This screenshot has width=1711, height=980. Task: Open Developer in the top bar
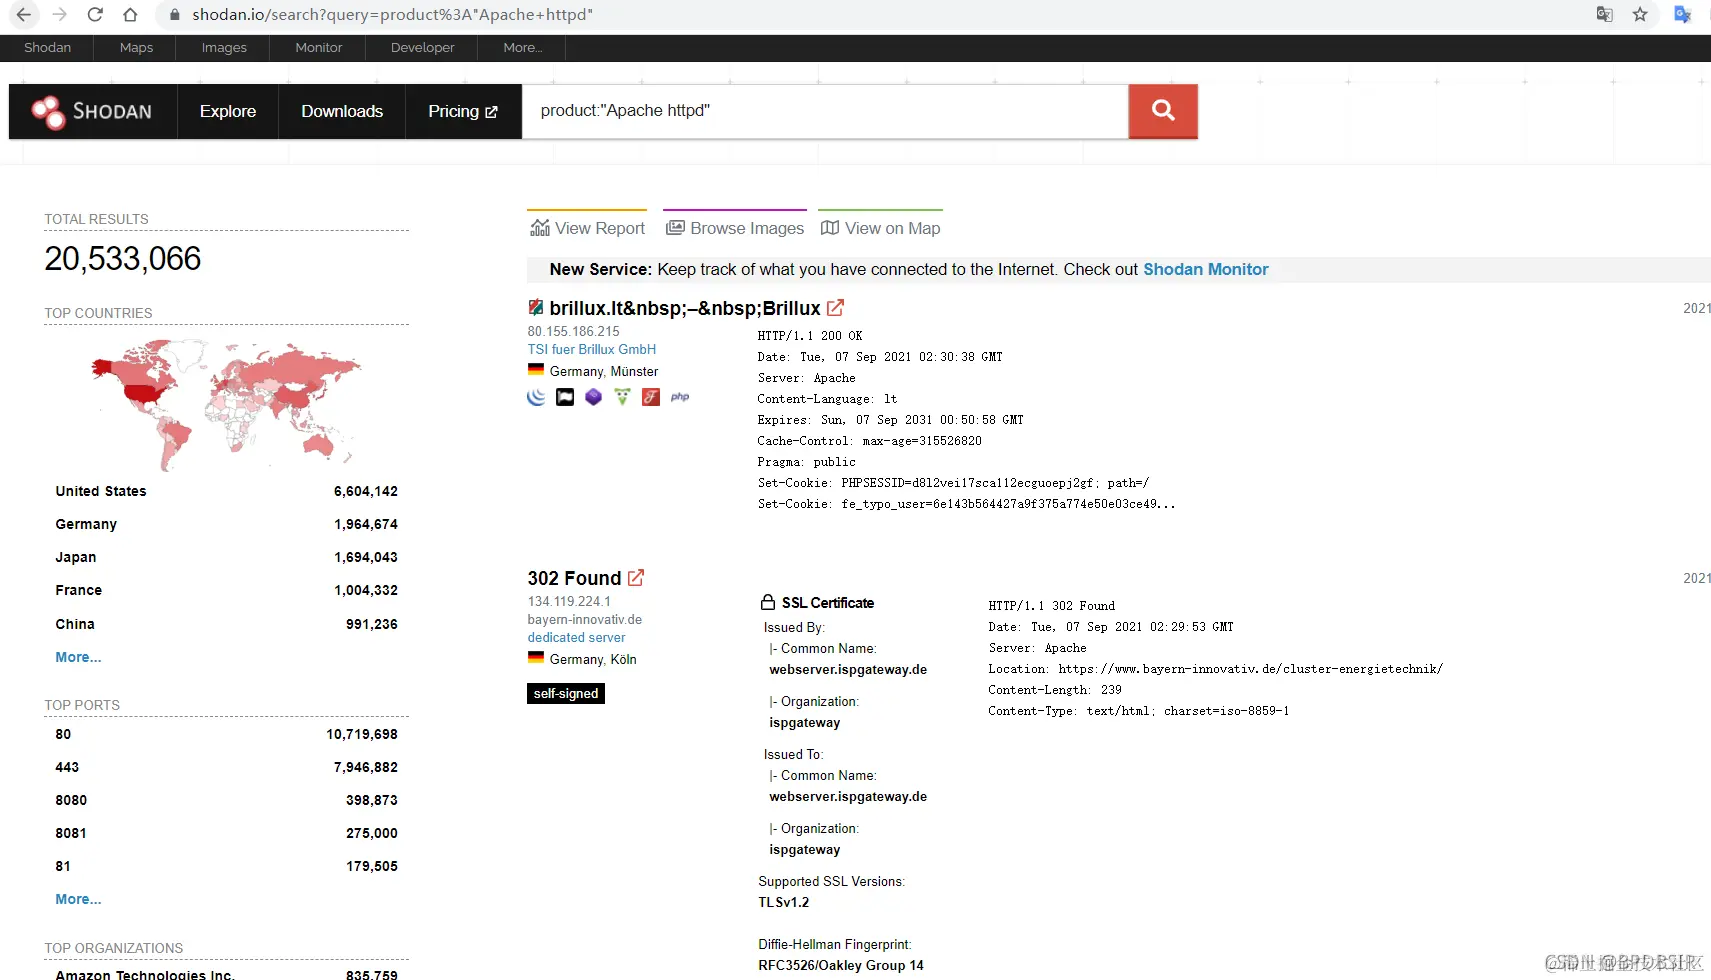click(422, 48)
